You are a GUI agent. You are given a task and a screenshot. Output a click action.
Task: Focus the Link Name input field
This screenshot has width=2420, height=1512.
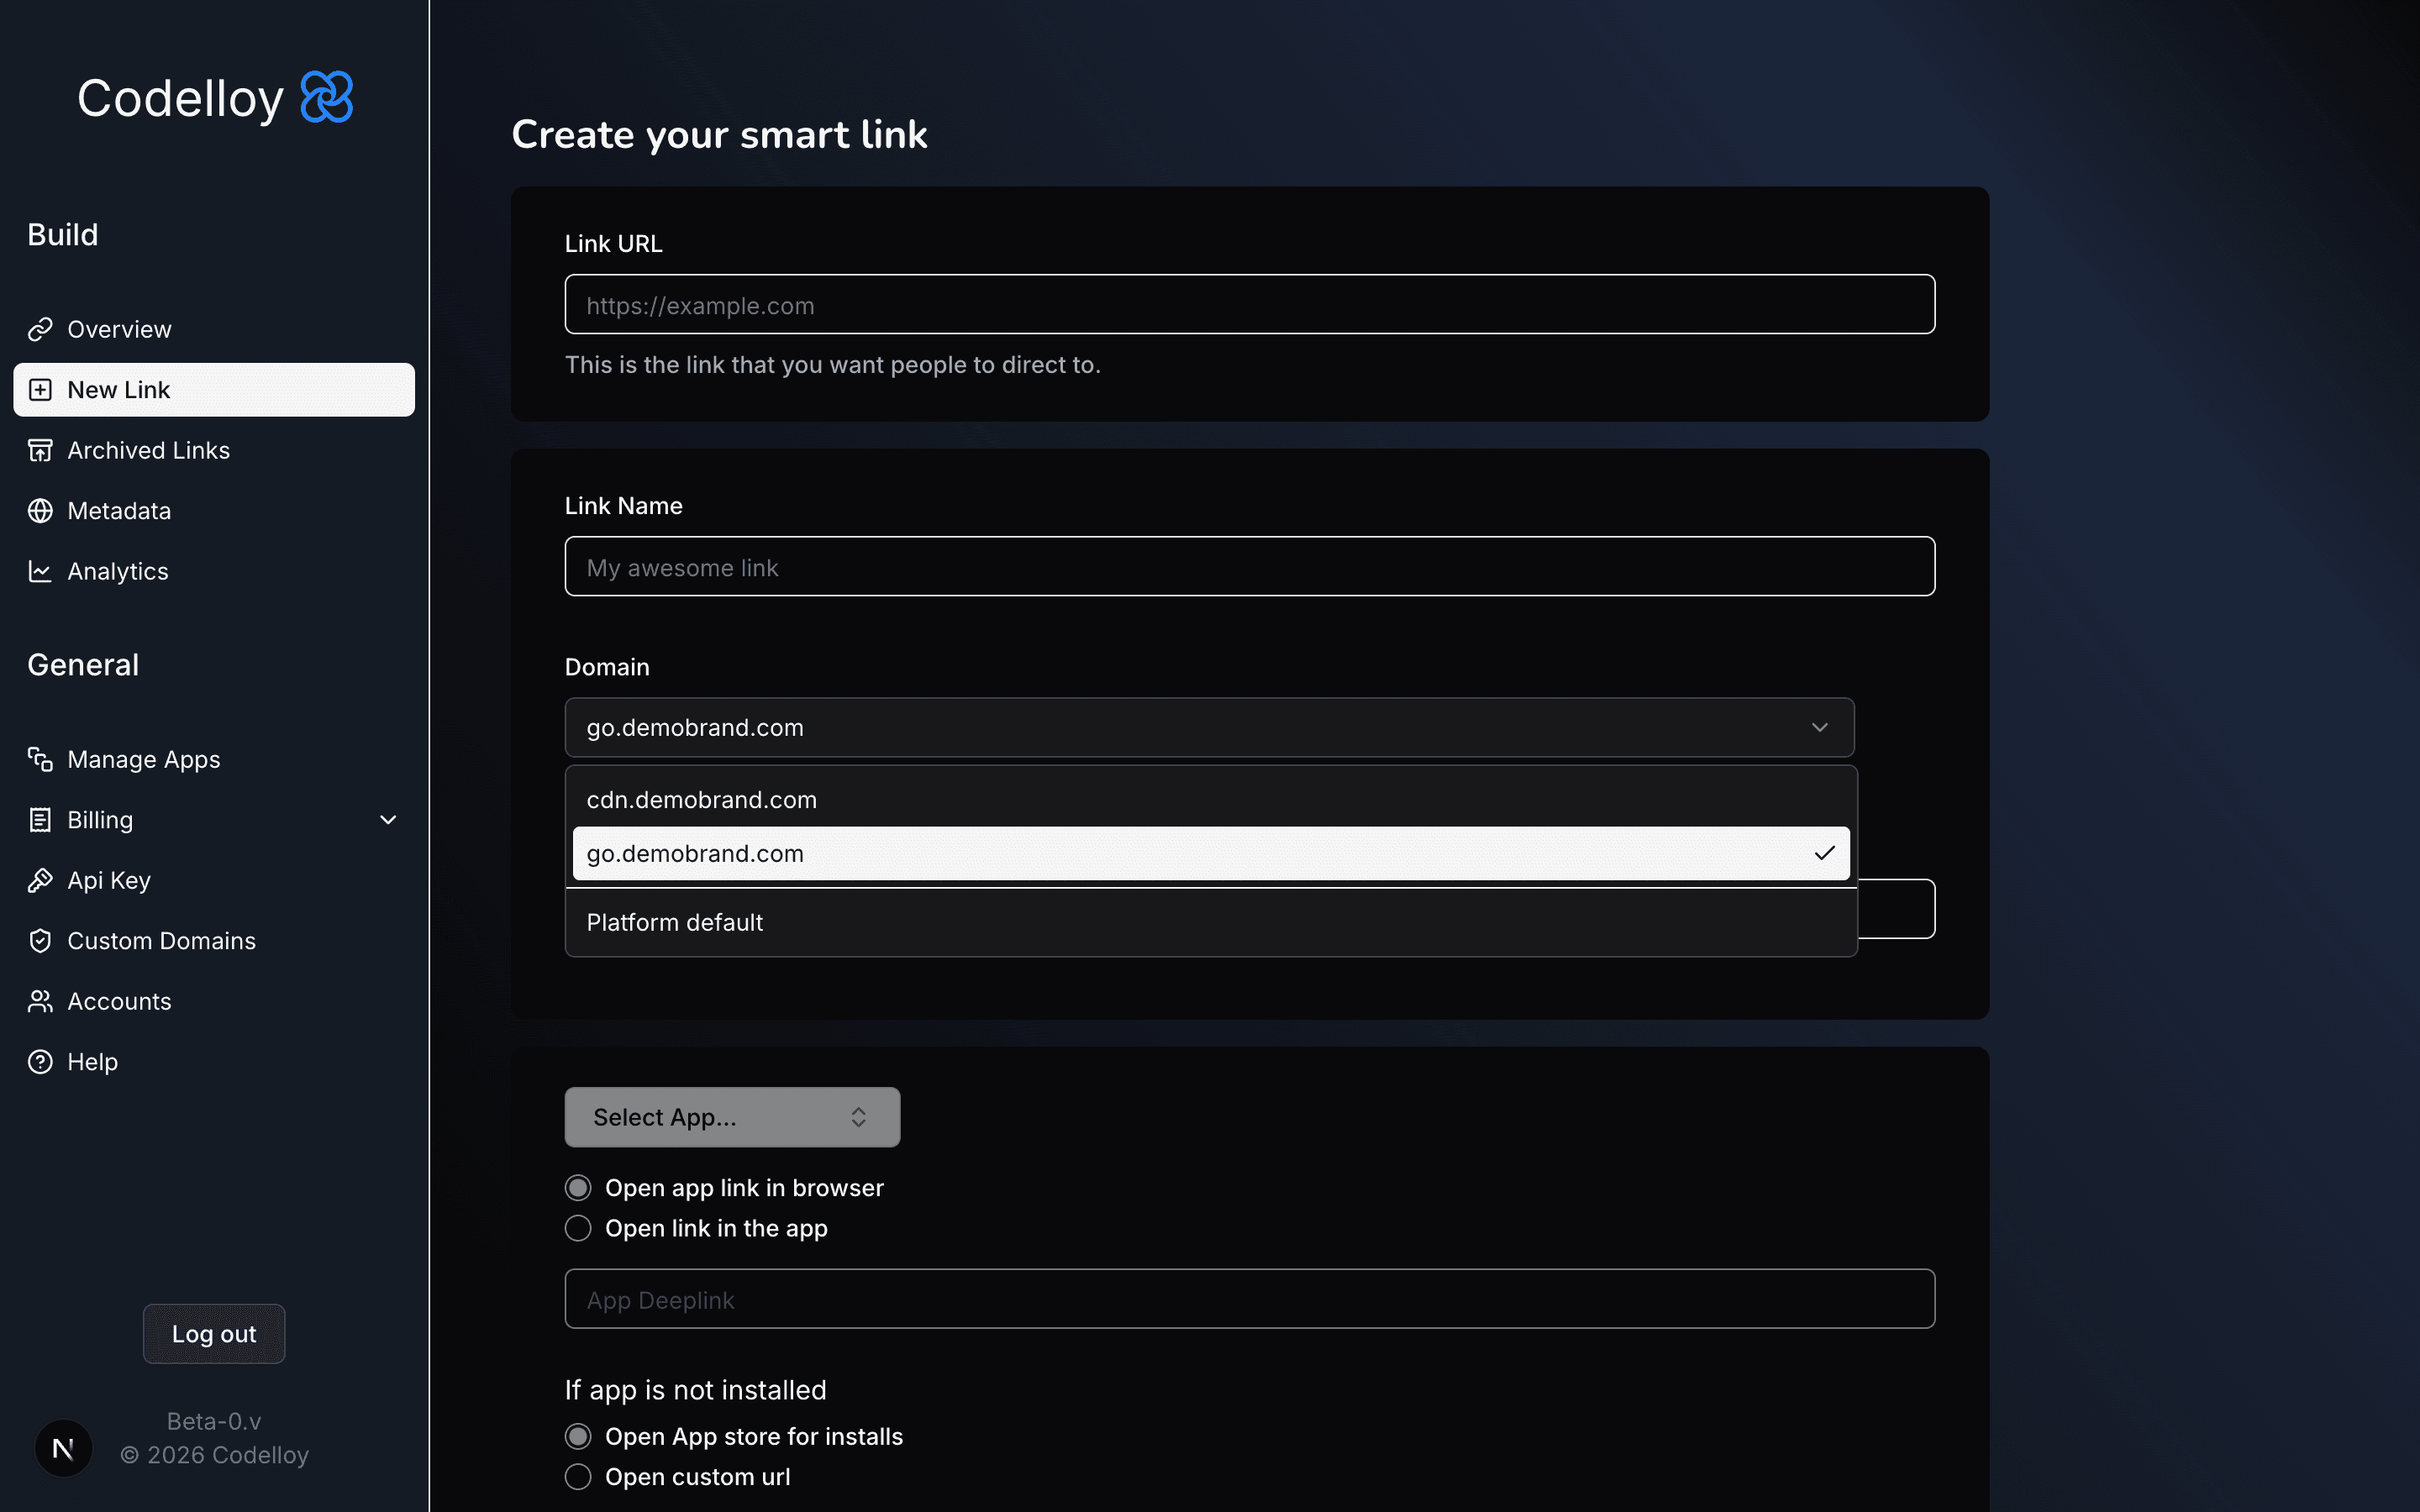pyautogui.click(x=1249, y=566)
